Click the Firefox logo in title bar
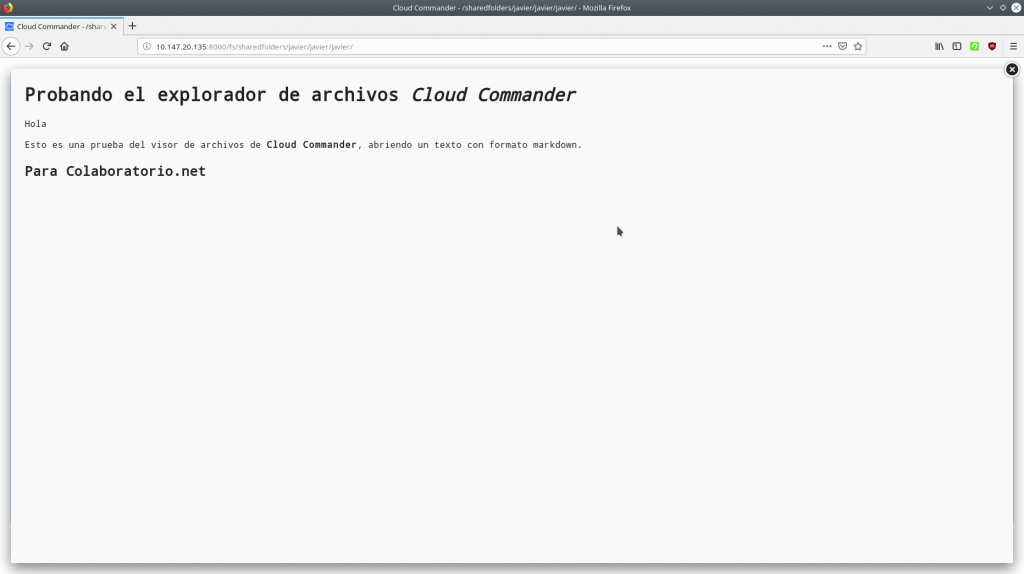 (x=8, y=8)
